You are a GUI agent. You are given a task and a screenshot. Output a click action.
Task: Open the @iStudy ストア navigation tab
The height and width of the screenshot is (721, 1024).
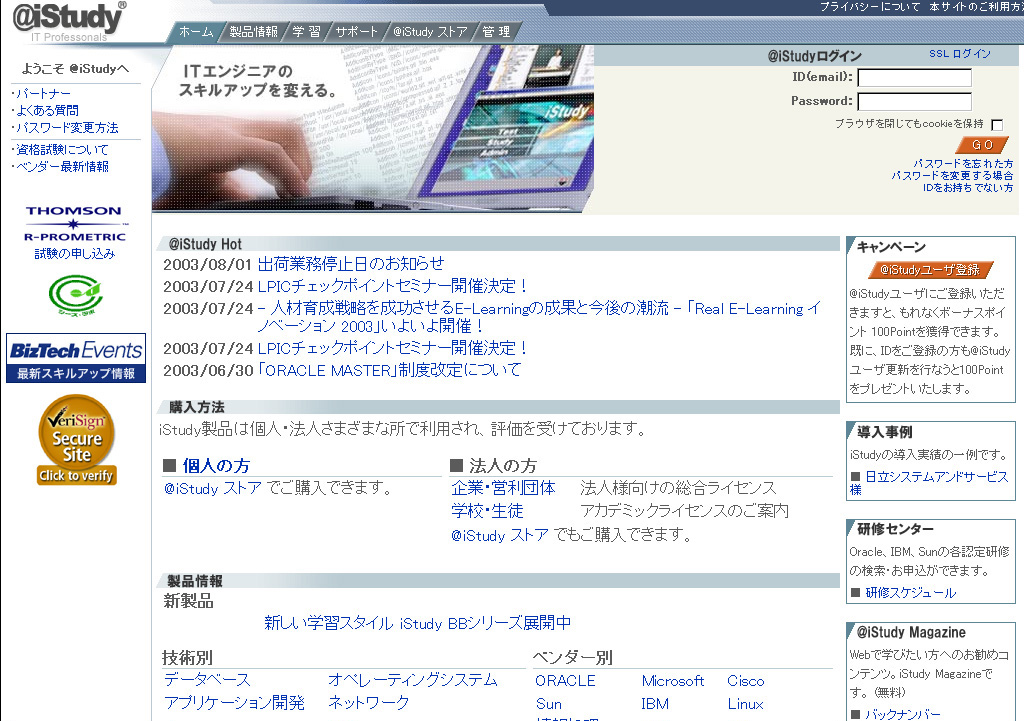point(430,31)
